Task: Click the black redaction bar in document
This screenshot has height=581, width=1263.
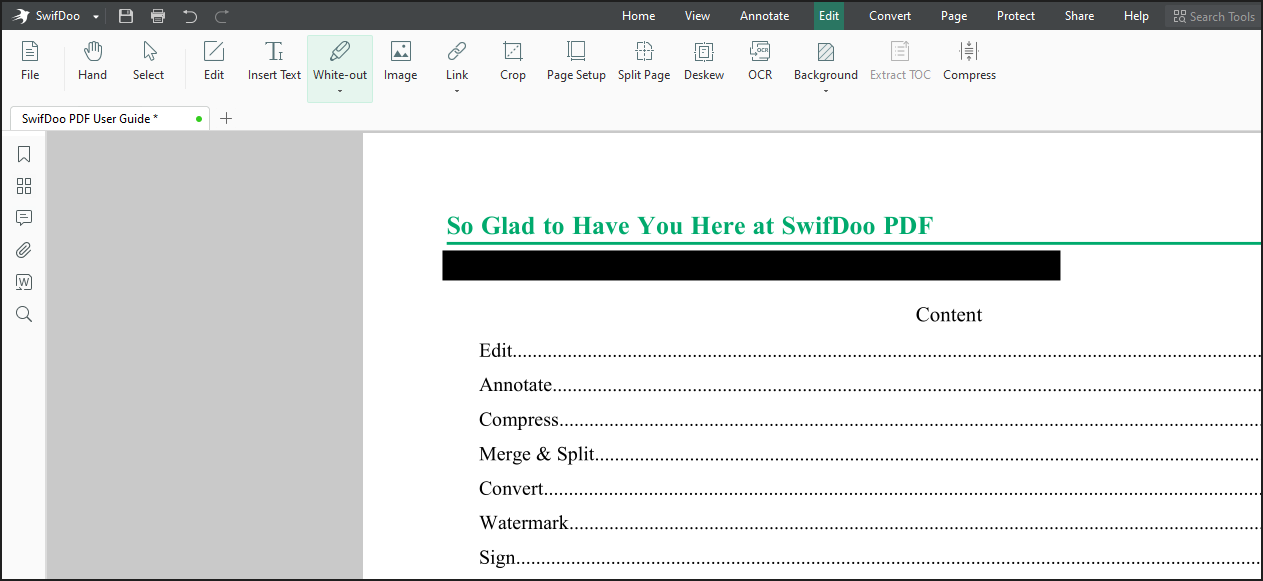Action: coord(751,265)
